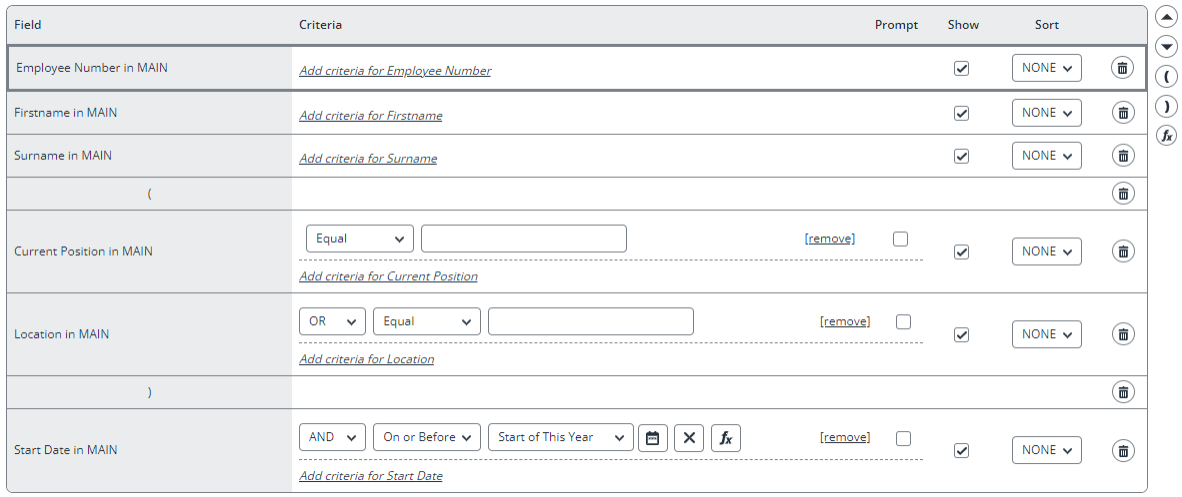Click the Current Position value input field

click(524, 238)
